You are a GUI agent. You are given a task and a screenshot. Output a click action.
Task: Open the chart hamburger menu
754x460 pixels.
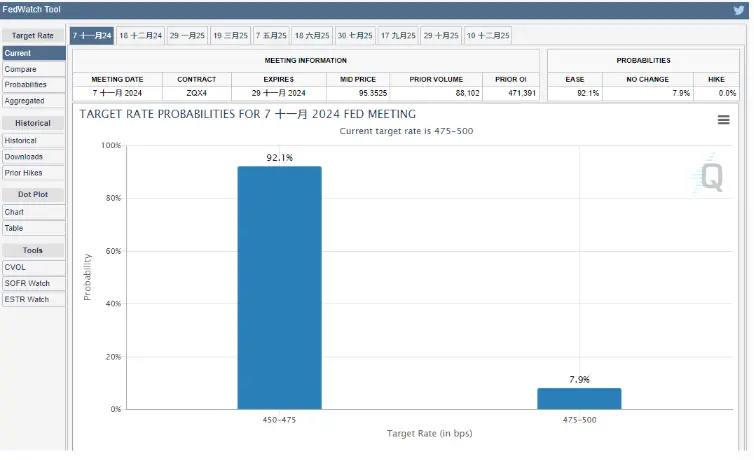(x=723, y=120)
